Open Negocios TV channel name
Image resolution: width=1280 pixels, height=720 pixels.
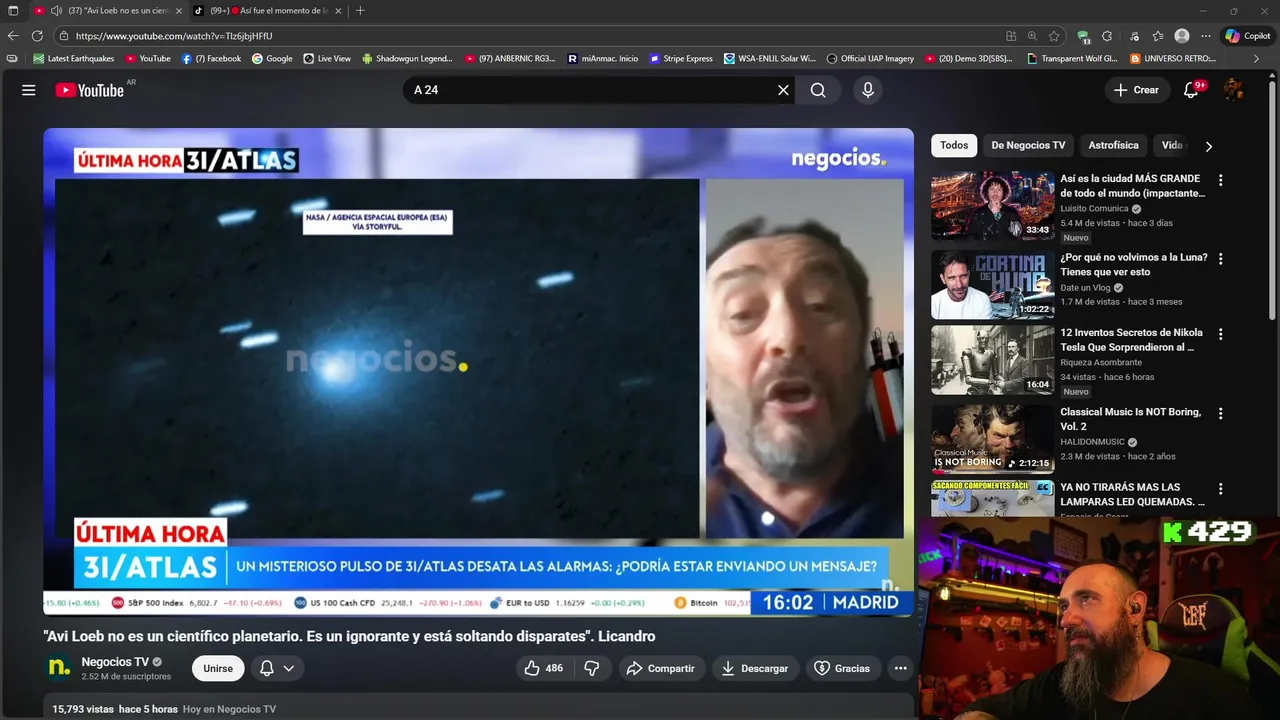point(115,662)
